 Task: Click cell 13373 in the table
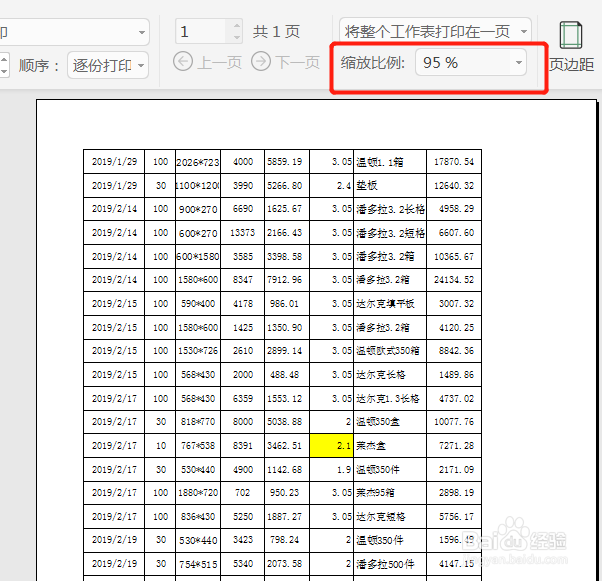pos(242,233)
